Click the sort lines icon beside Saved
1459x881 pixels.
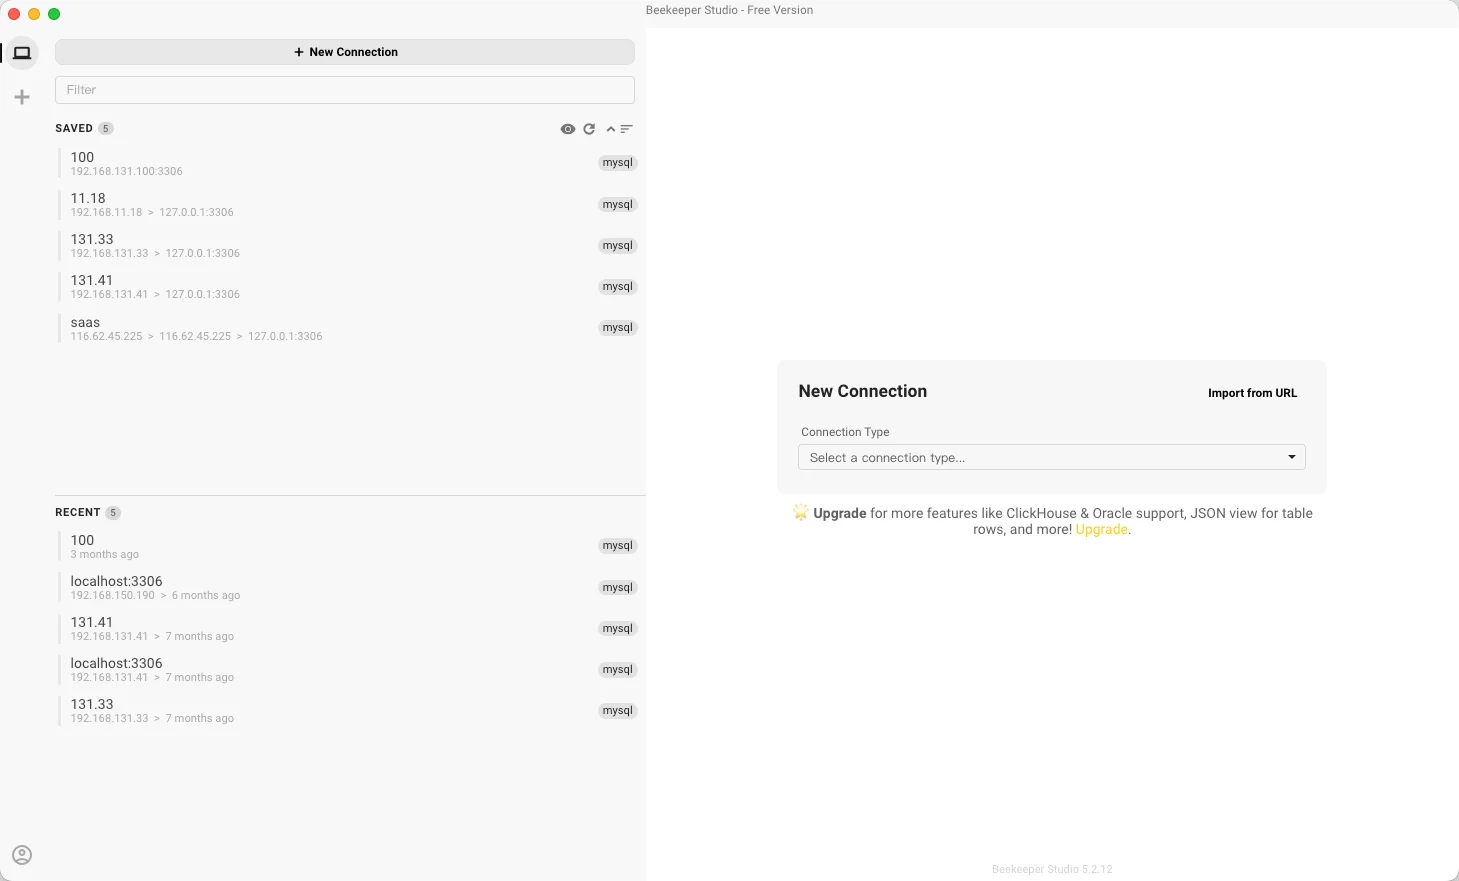(x=627, y=129)
